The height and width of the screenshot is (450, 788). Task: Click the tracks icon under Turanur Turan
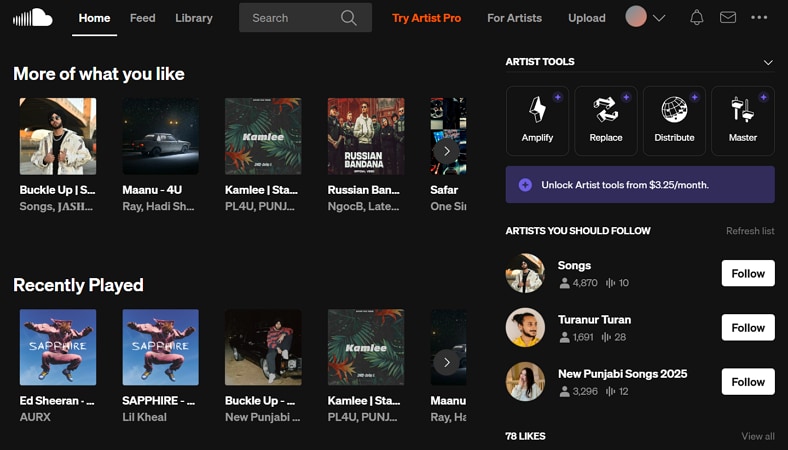[606, 337]
